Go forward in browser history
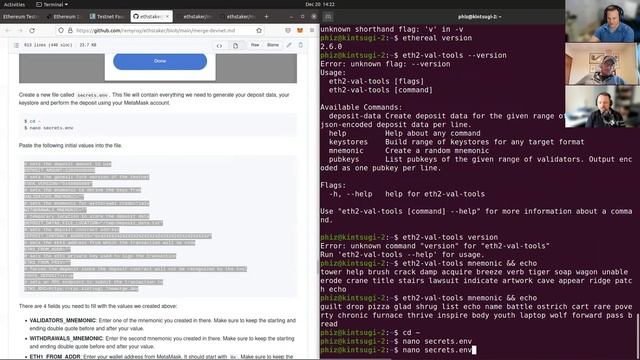The height and width of the screenshot is (360, 640). click(x=20, y=31)
